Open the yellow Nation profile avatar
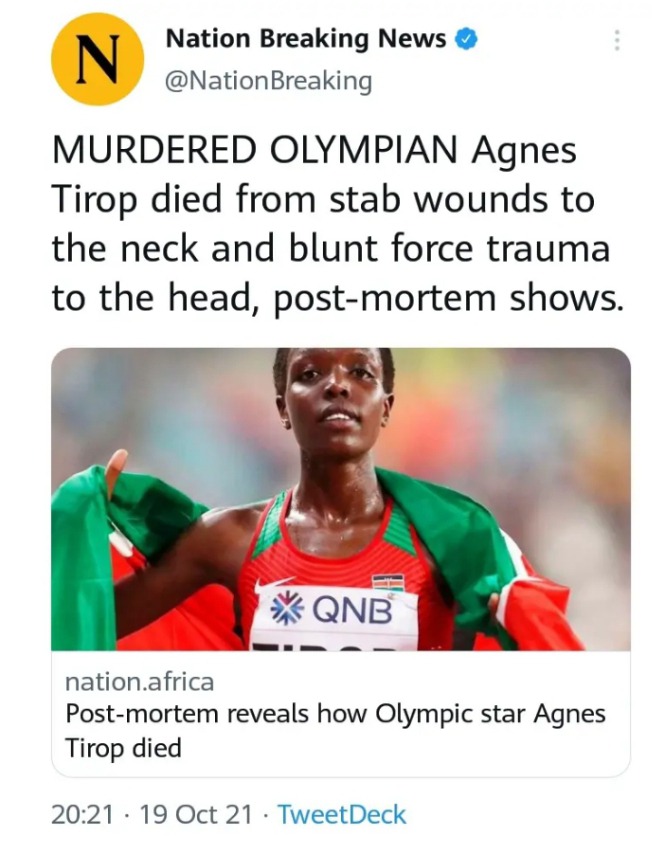This screenshot has width=653, height=848. tap(97, 59)
